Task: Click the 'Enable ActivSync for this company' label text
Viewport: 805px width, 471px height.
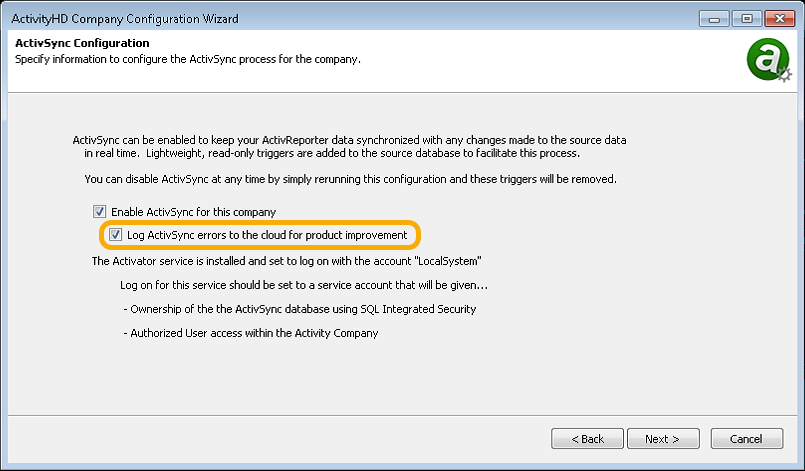Action: [x=194, y=212]
